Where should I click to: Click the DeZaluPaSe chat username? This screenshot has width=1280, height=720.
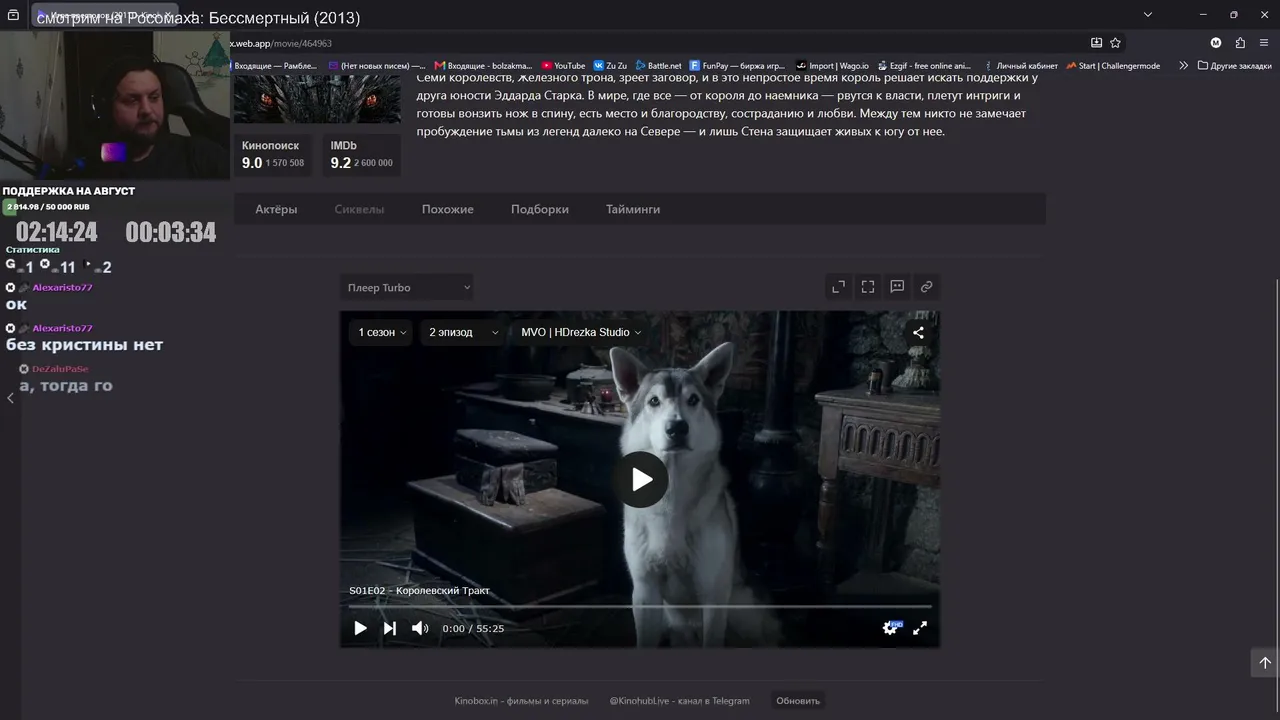(x=60, y=369)
